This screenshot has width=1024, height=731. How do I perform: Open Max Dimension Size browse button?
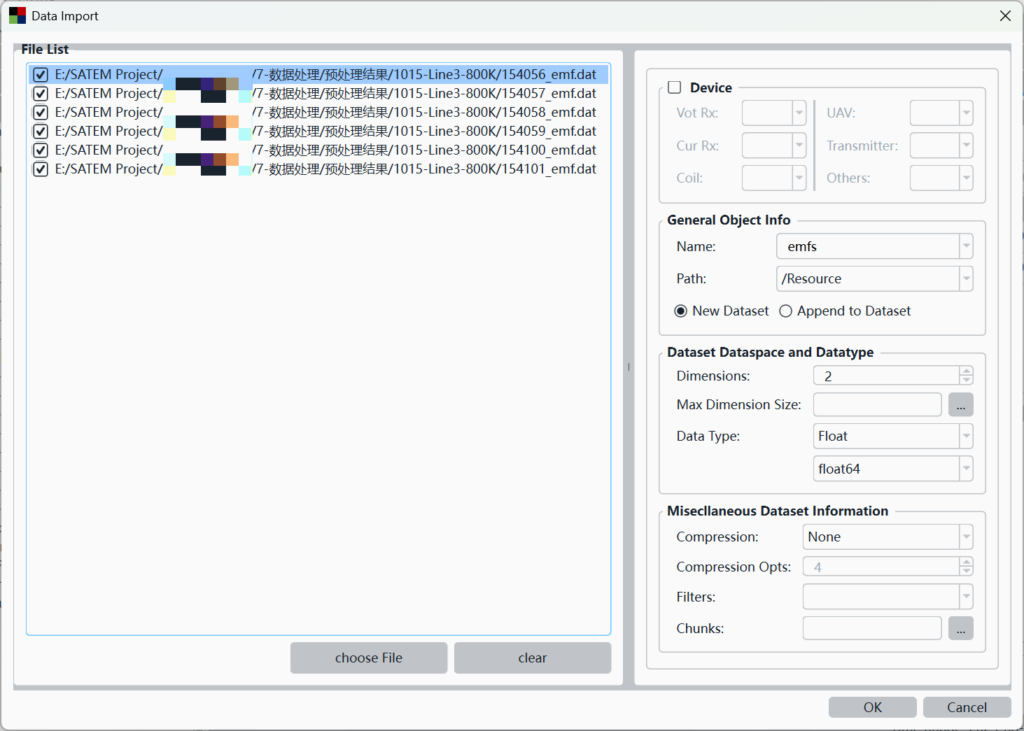[x=960, y=405]
